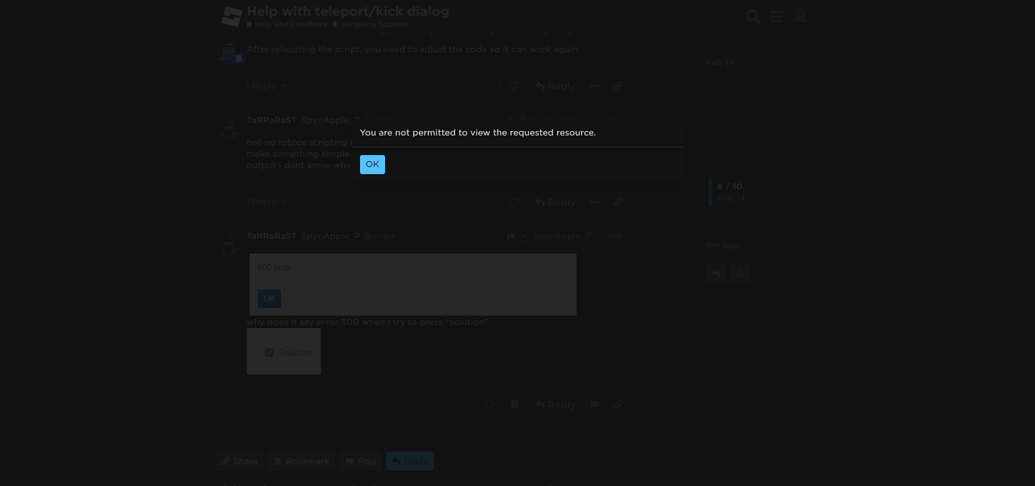
Task: Open SpynApple_P name on 500 error post
Action: [x=331, y=236]
